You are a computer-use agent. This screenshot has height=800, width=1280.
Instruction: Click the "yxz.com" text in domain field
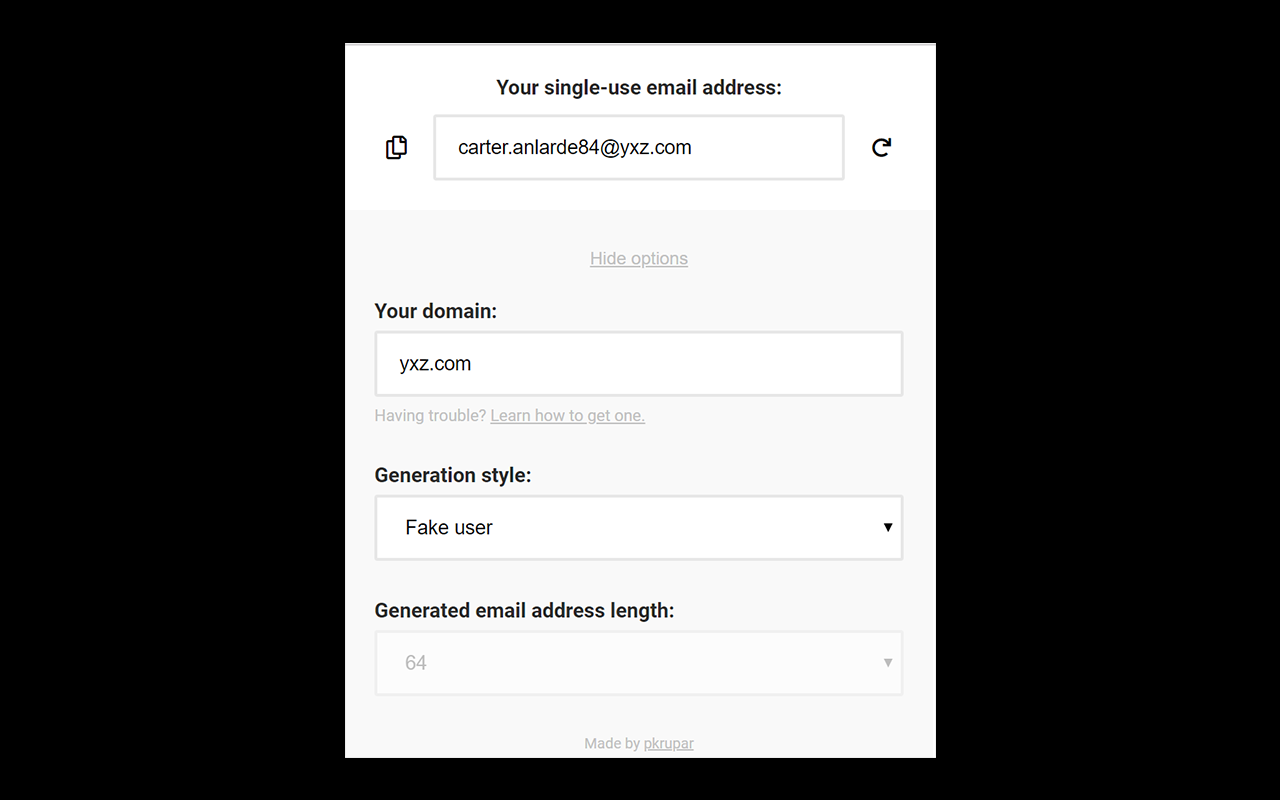pyautogui.click(x=435, y=364)
